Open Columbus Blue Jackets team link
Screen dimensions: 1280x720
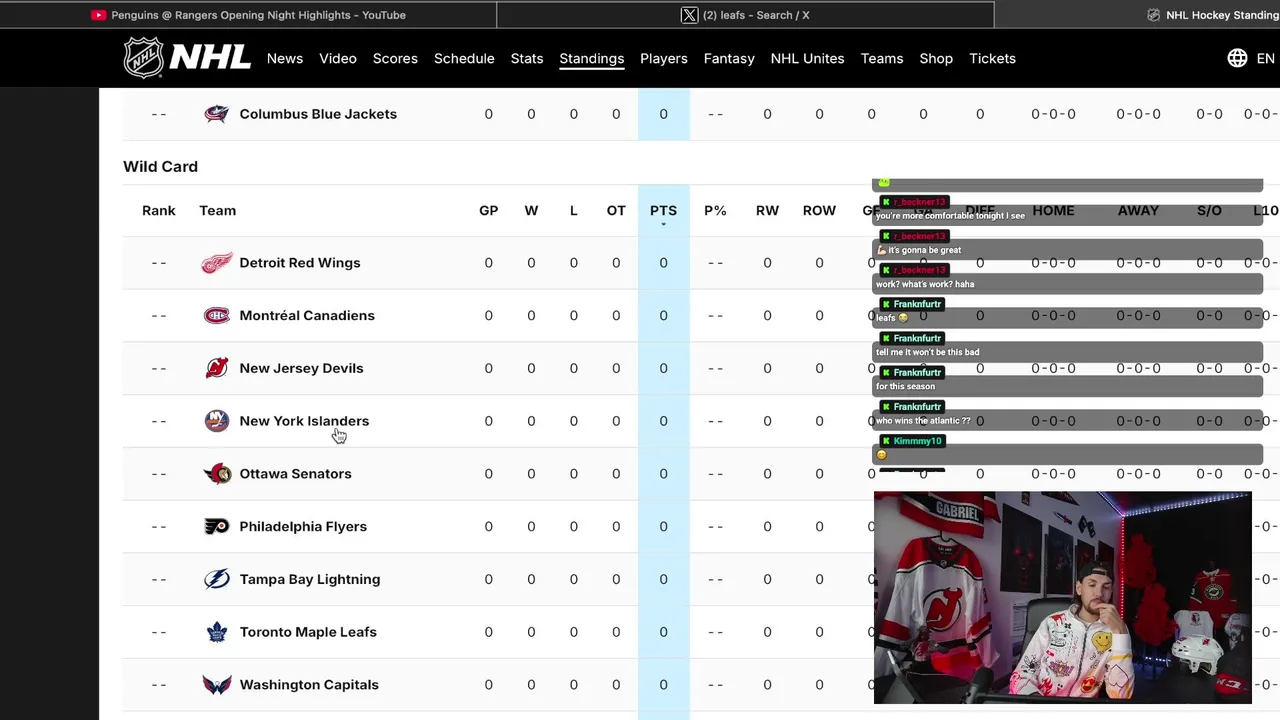point(318,114)
